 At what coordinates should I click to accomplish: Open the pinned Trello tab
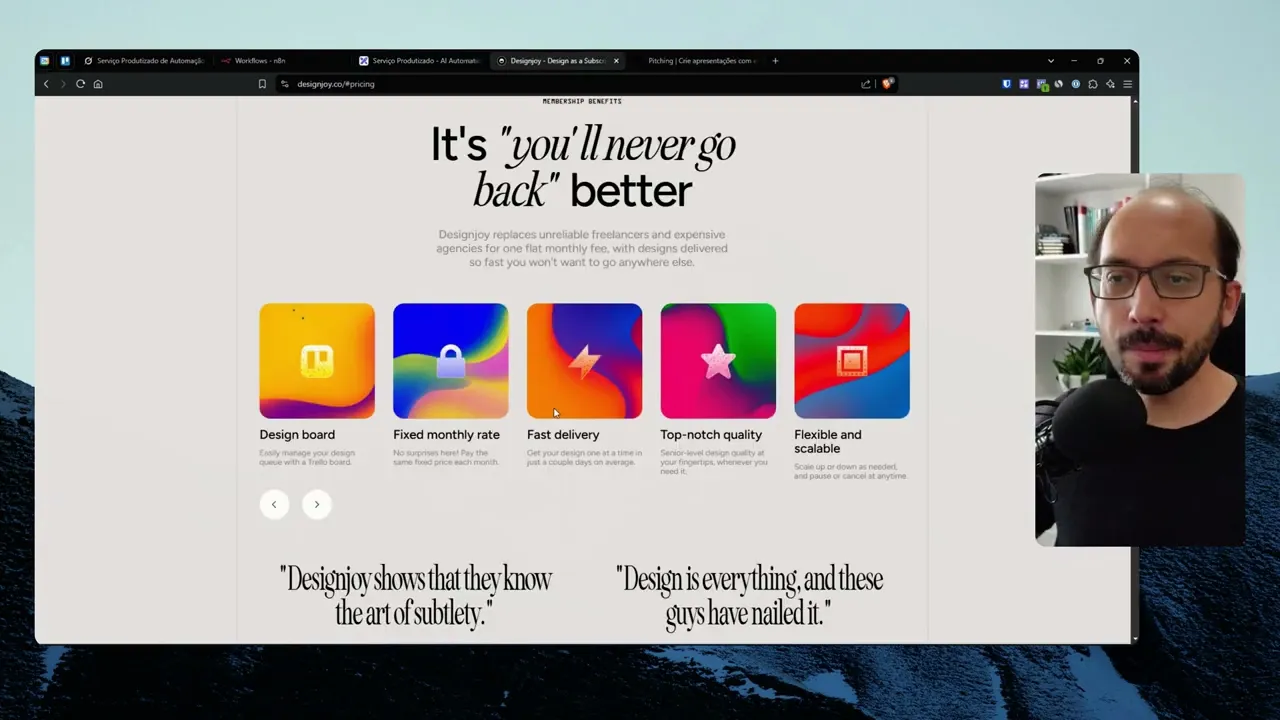[x=65, y=61]
